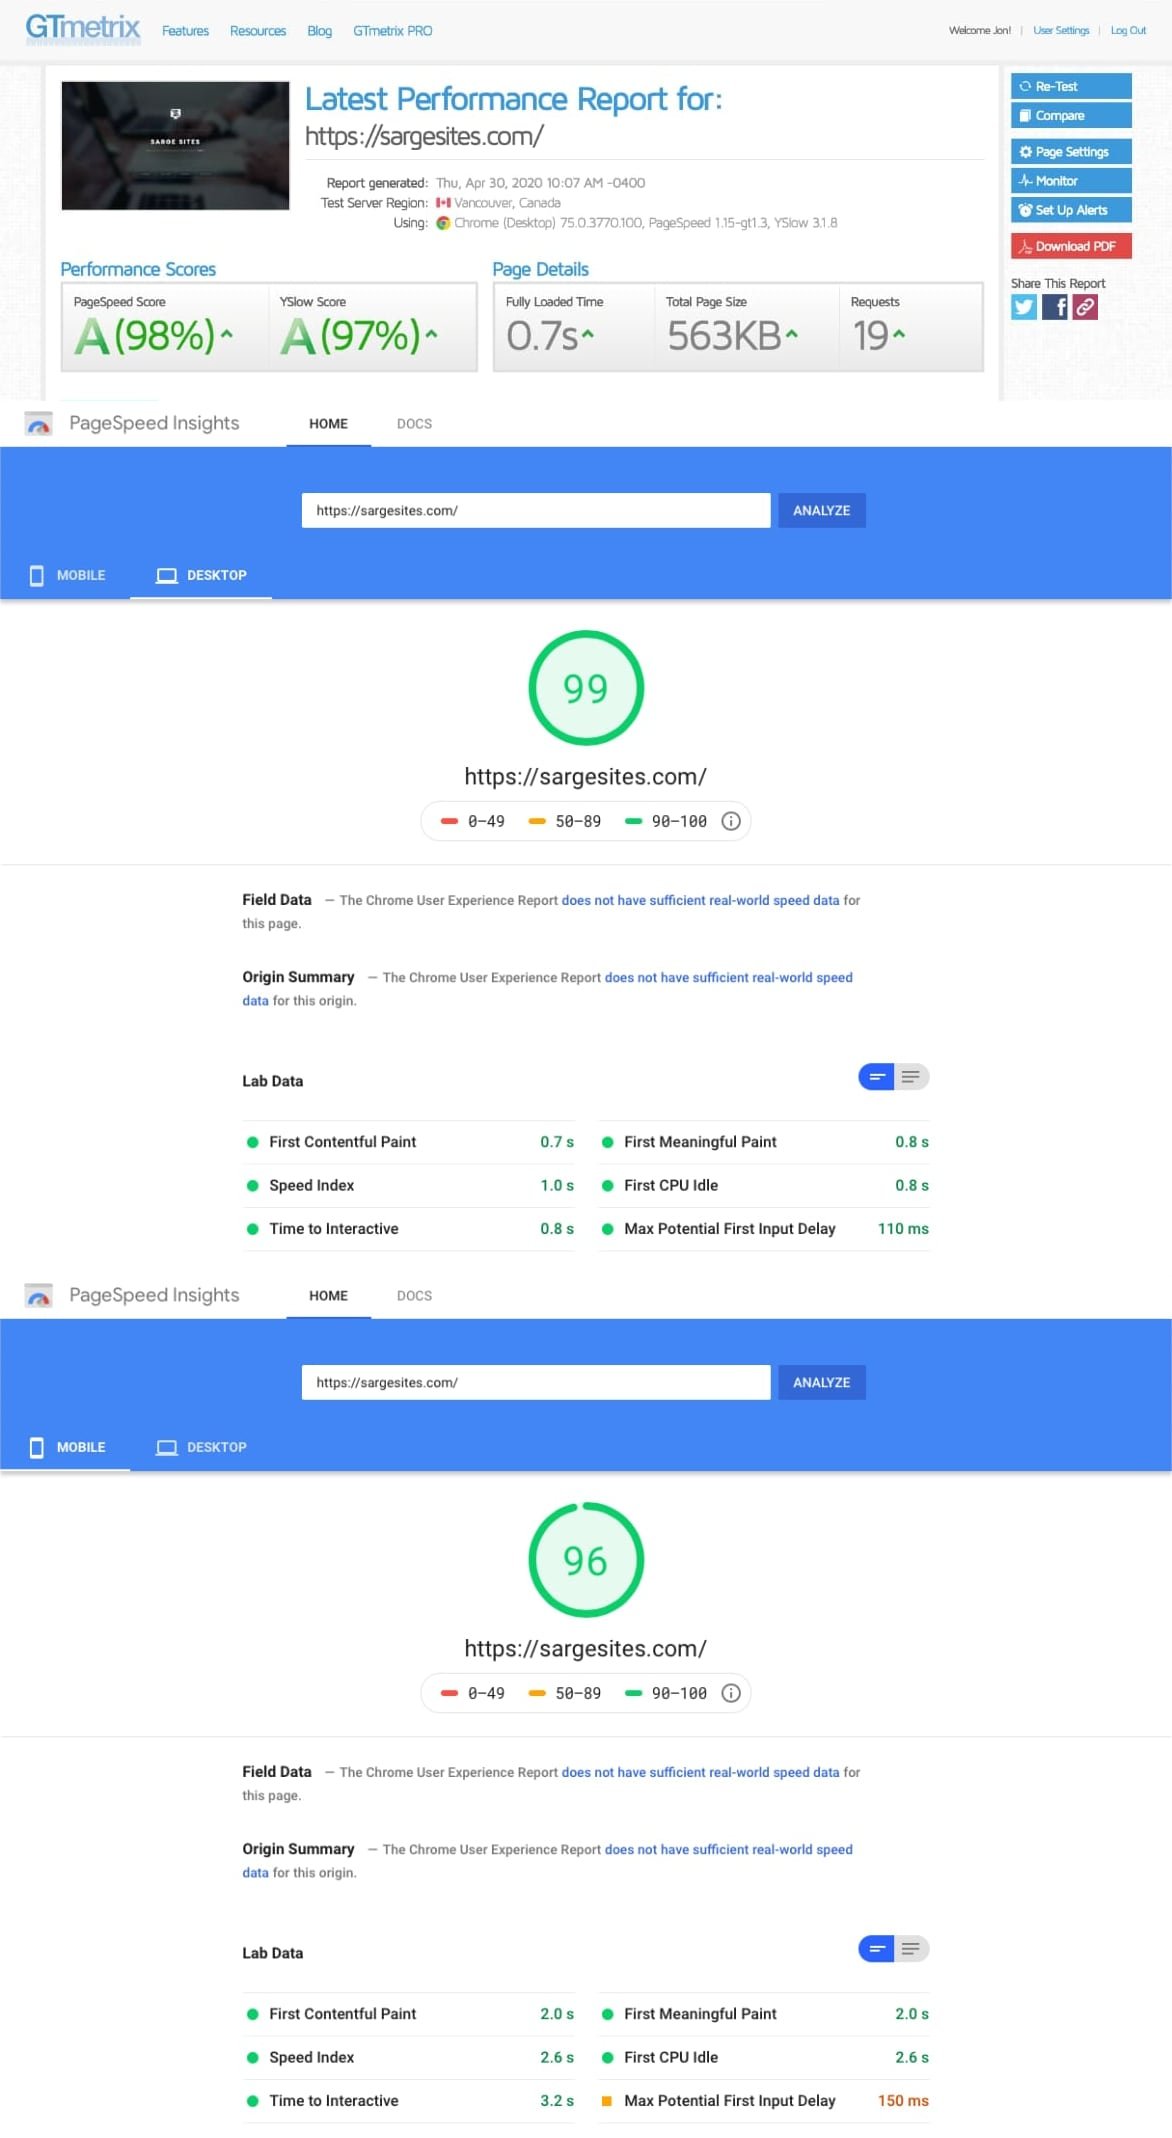Focus URL field in mobile PageSpeed section
Screen dimensions: 1172x2138
point(536,1382)
